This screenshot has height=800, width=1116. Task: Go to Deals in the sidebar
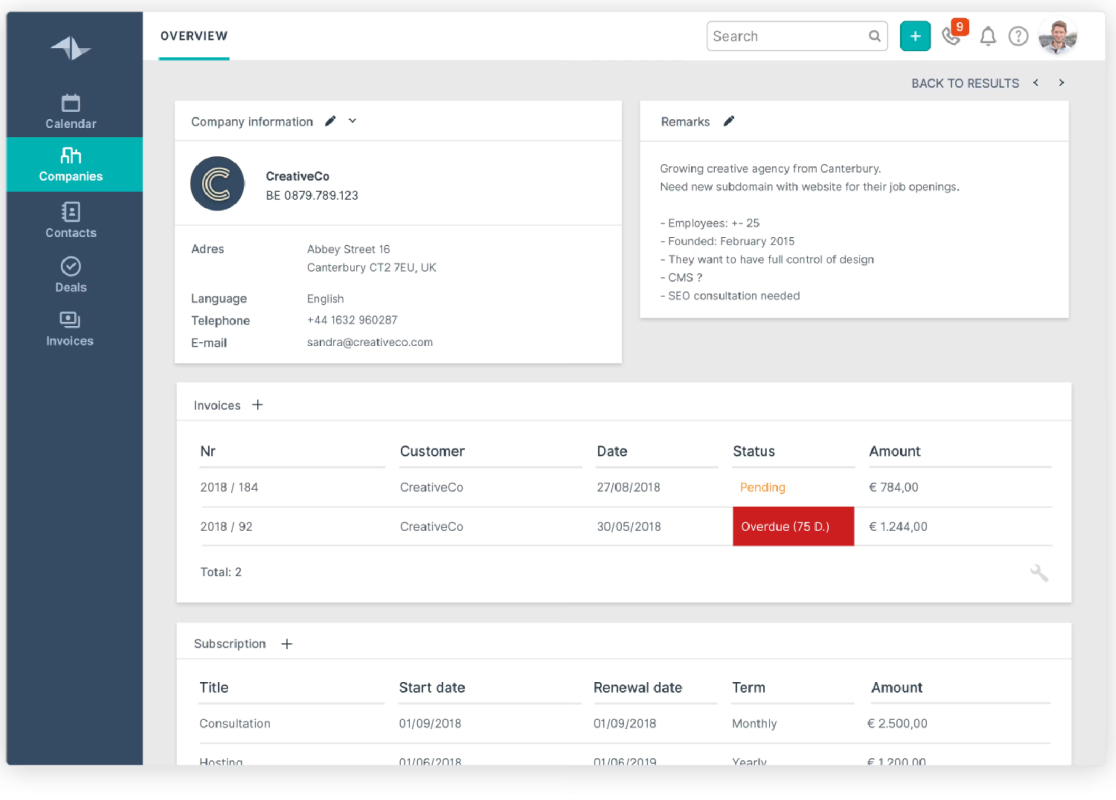[70, 275]
